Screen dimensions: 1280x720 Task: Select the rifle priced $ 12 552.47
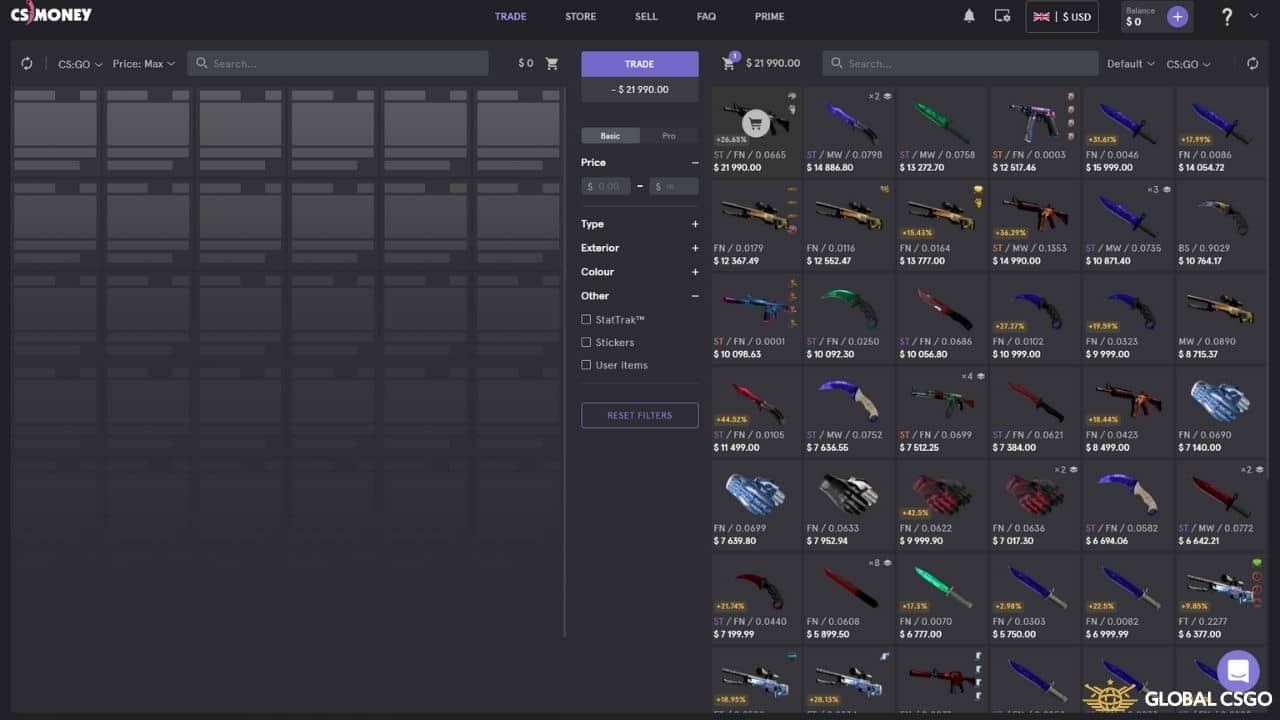click(848, 224)
